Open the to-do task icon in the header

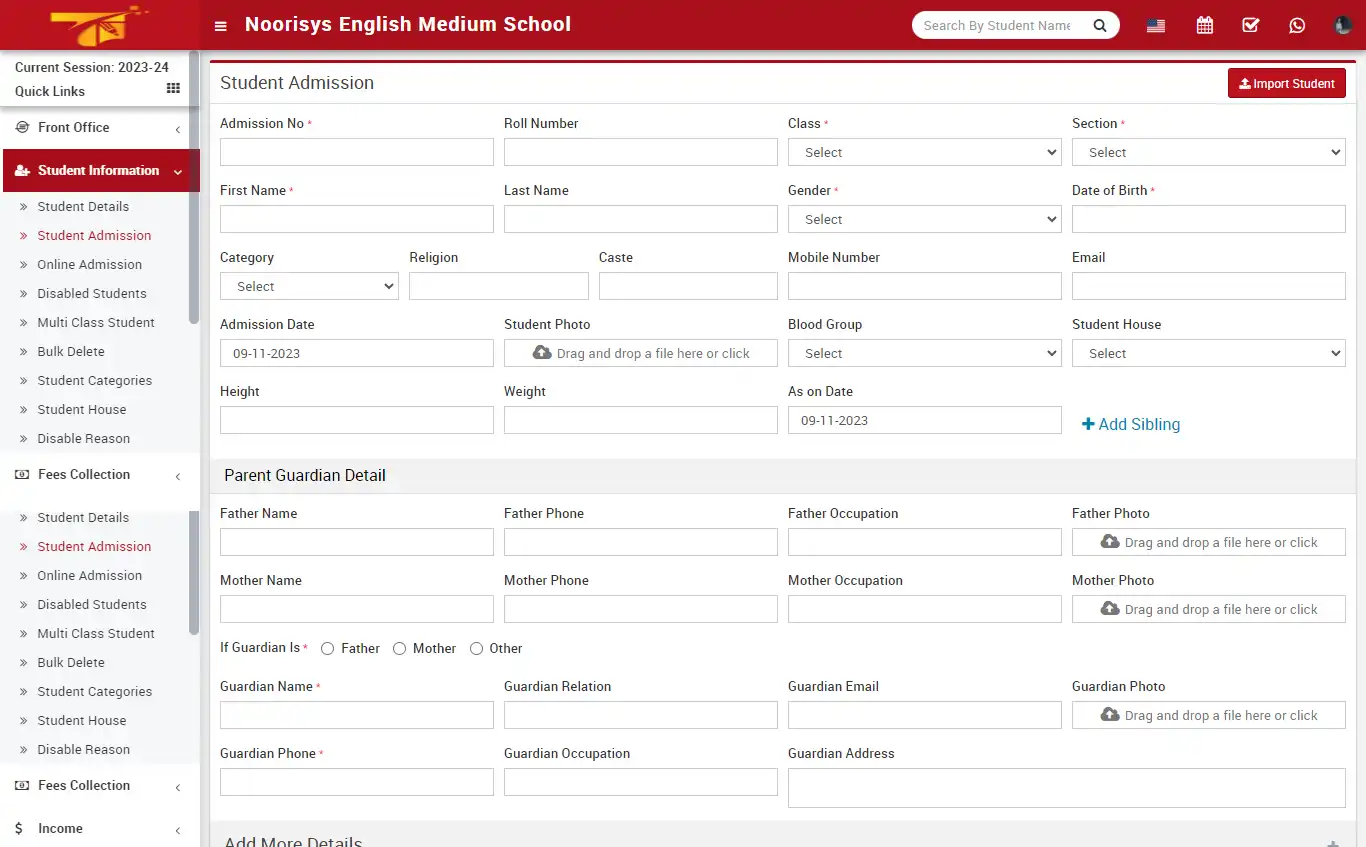(x=1250, y=25)
